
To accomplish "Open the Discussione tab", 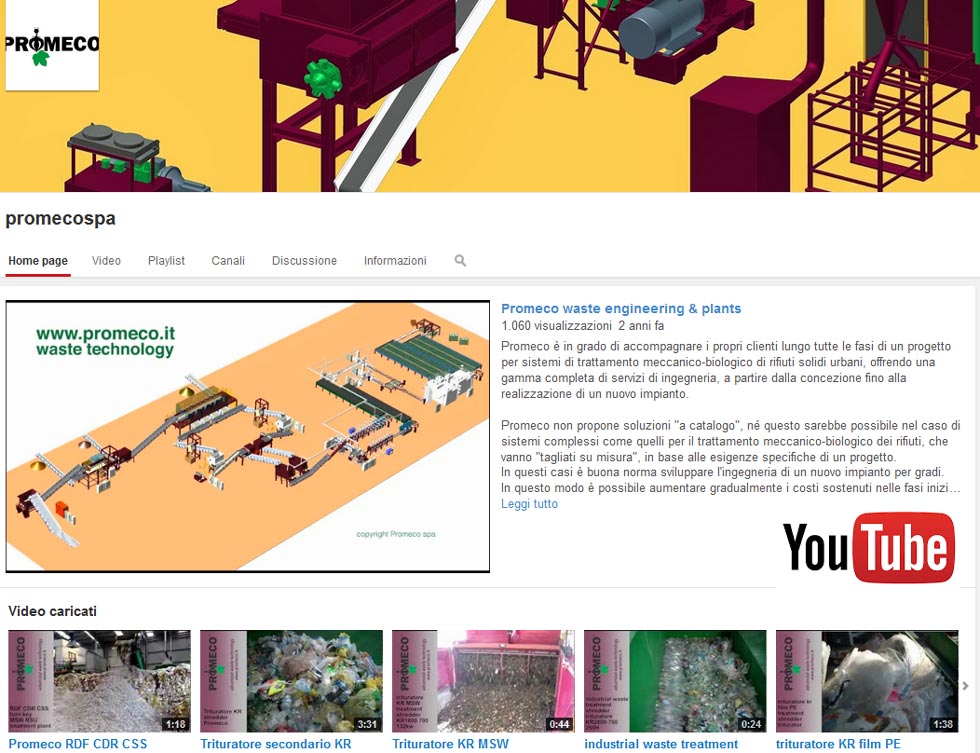I will tap(304, 260).
